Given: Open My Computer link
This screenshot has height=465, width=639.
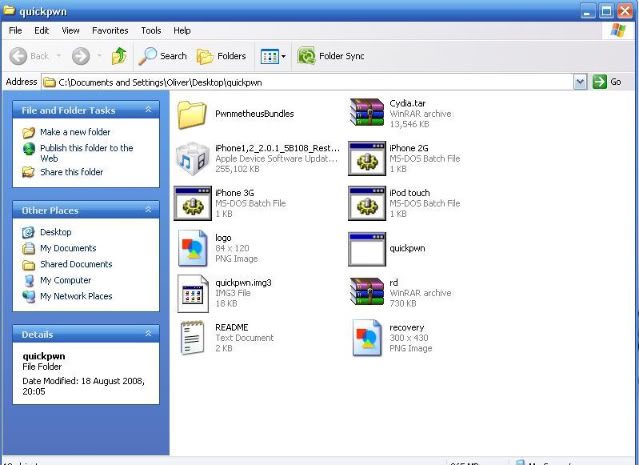Looking at the screenshot, I should click(65, 280).
